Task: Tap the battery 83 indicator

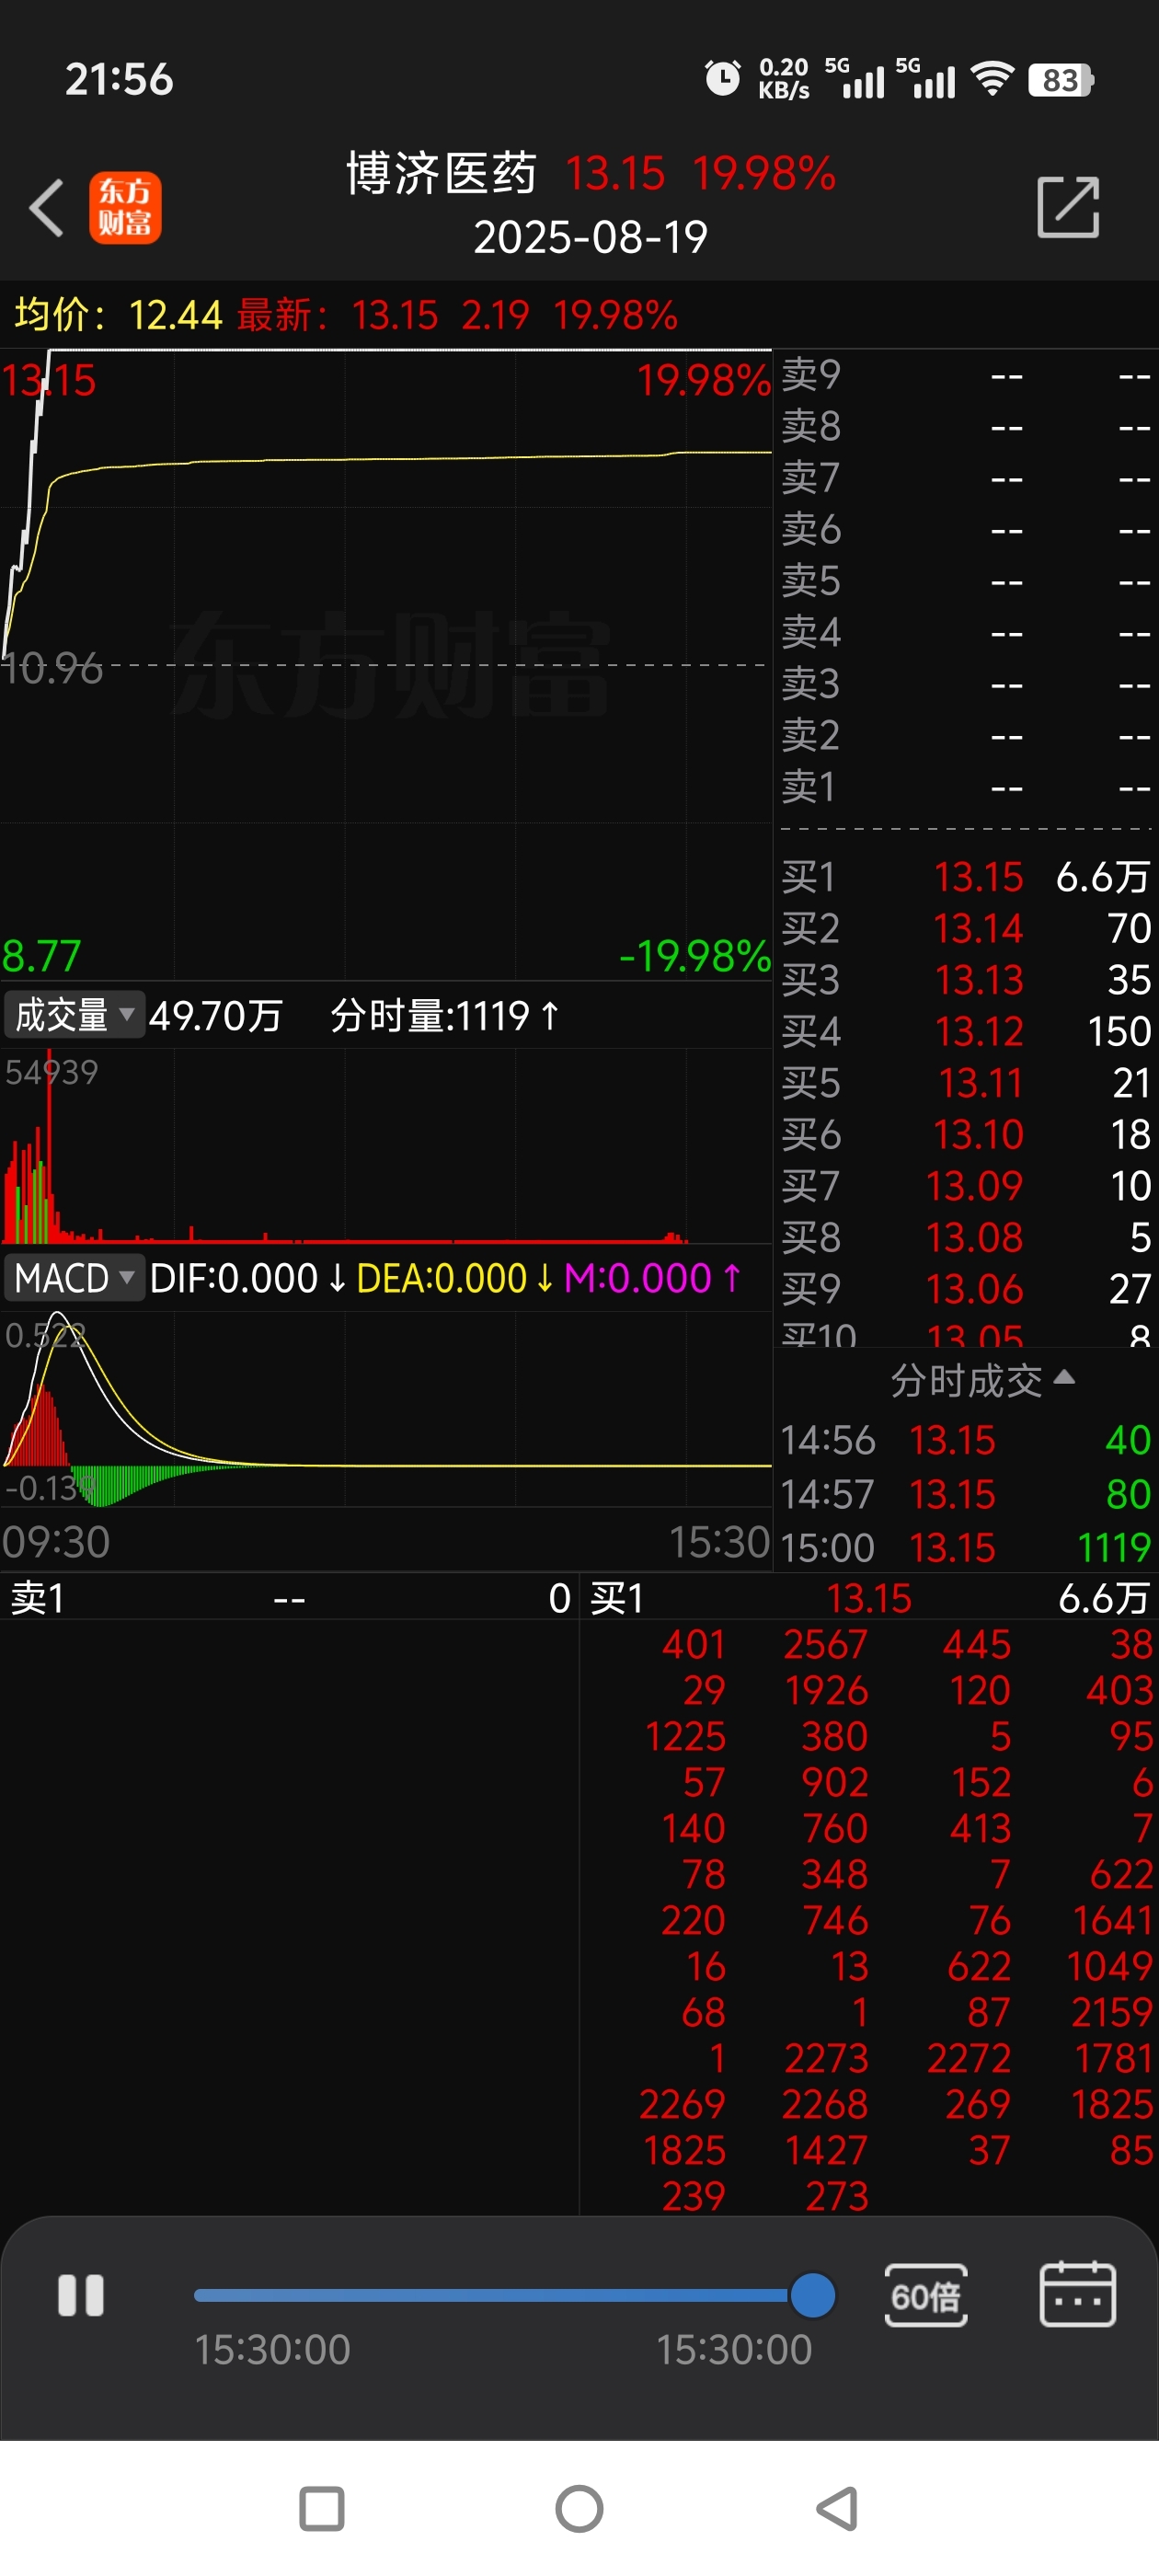Action: click(x=1061, y=80)
